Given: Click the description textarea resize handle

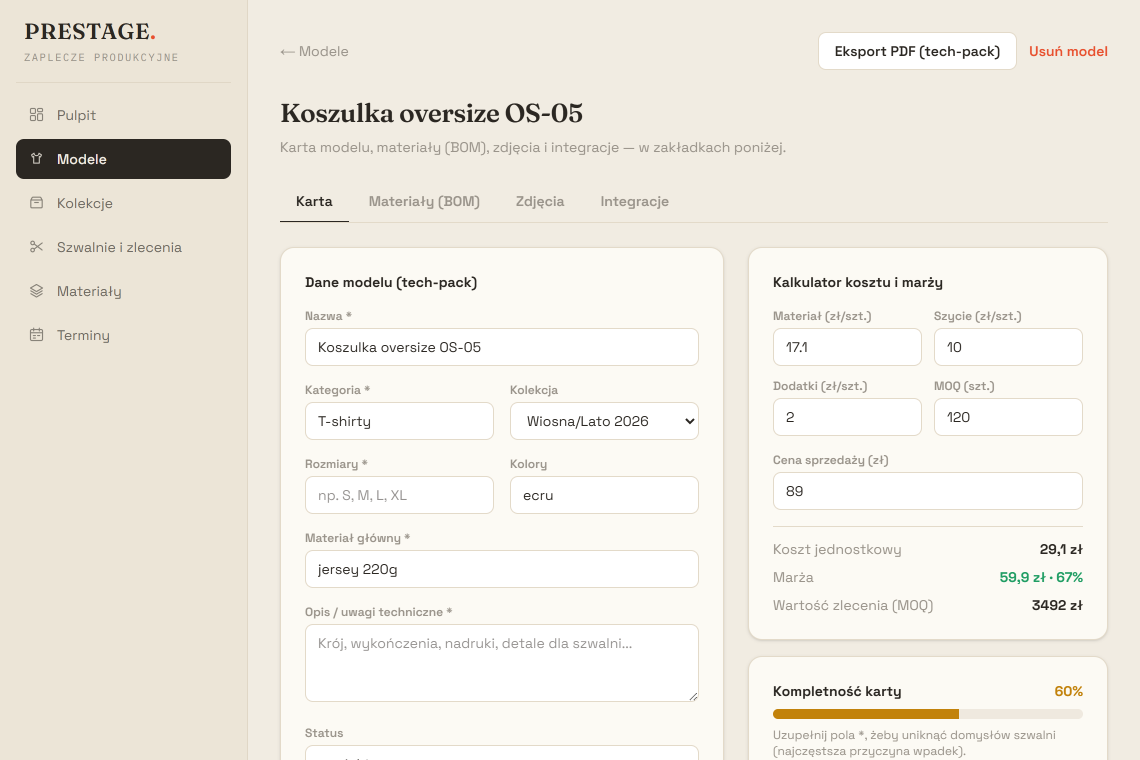Looking at the screenshot, I should point(693,696).
